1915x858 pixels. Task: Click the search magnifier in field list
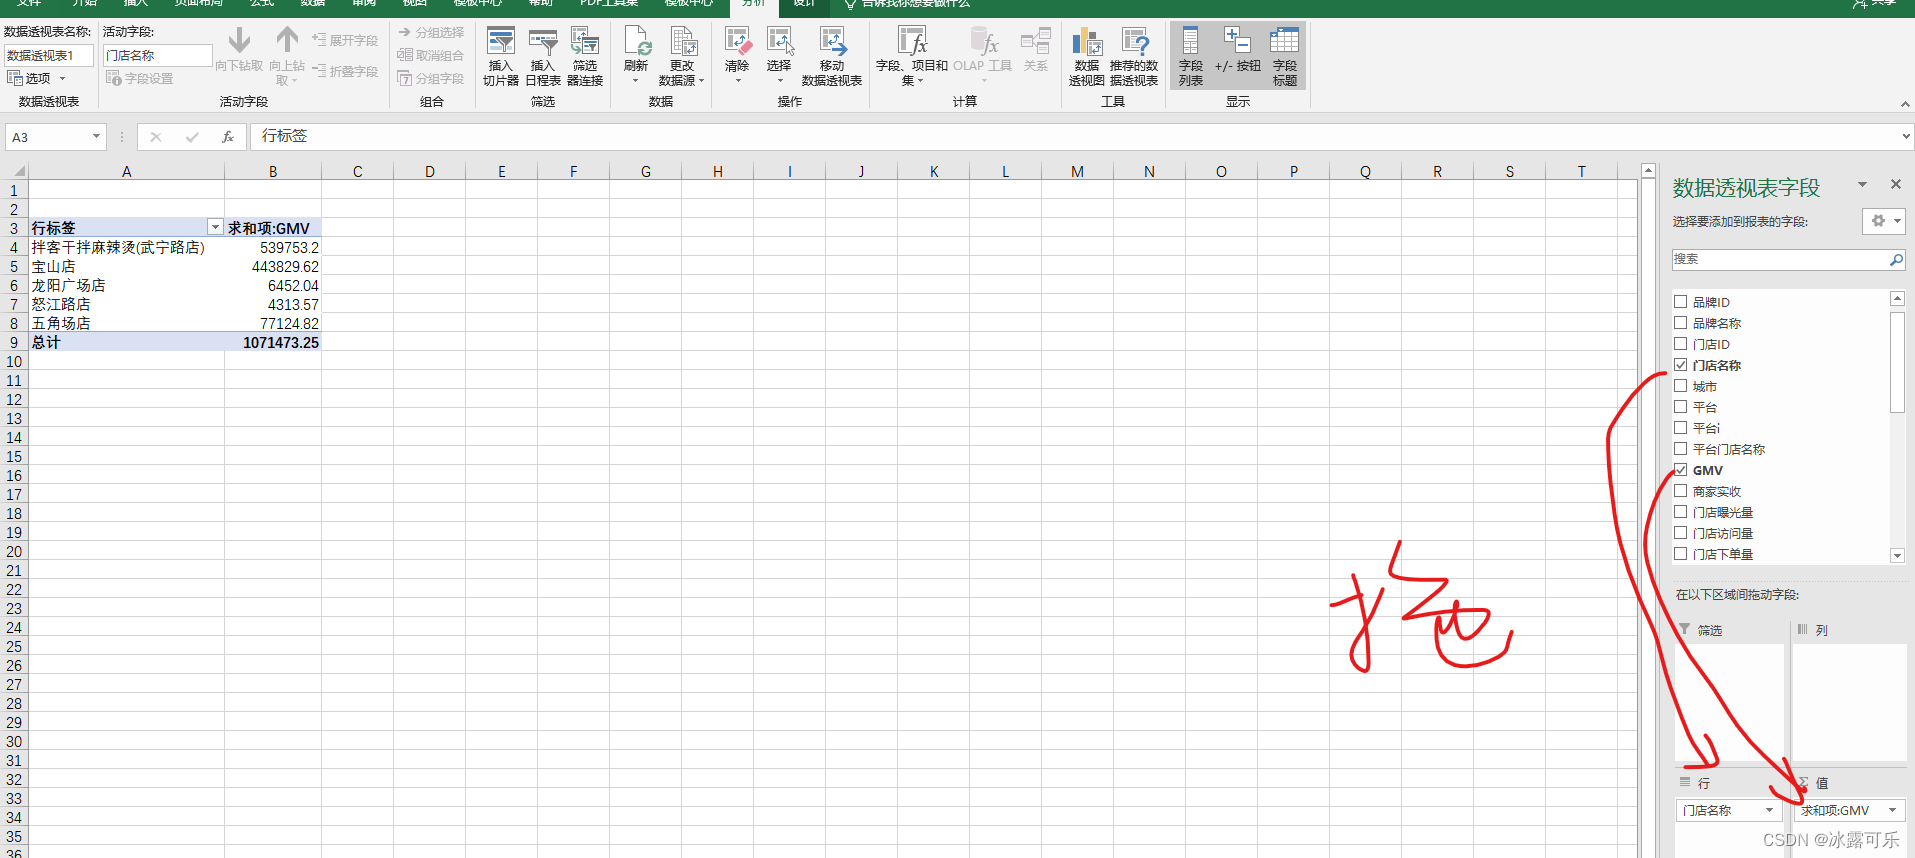pyautogui.click(x=1895, y=259)
